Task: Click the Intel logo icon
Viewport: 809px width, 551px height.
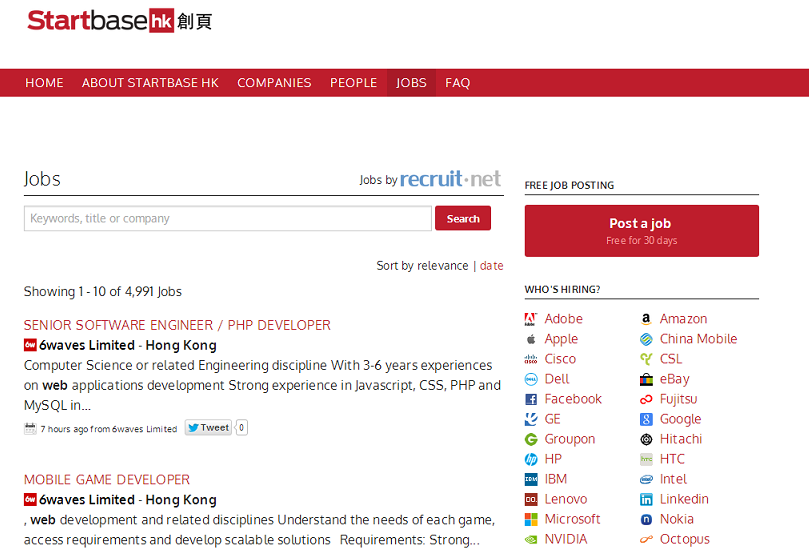Action: point(646,479)
